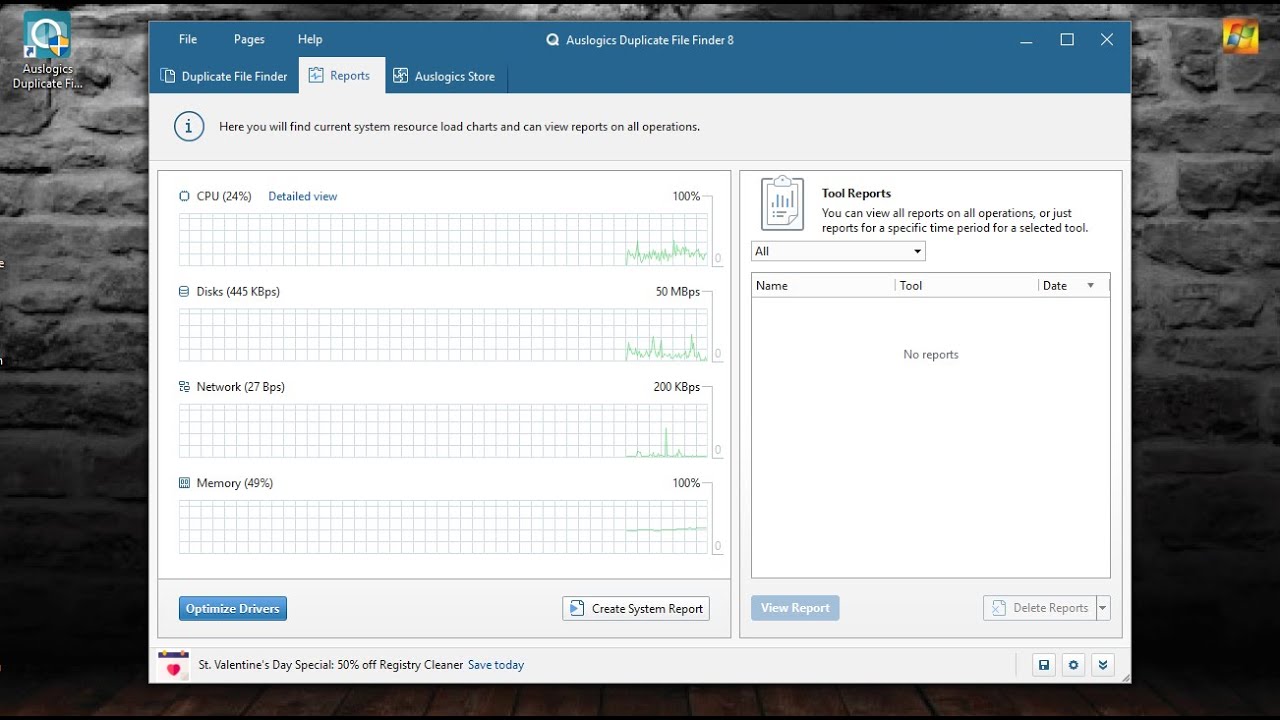
Task: Click the CPU usage graph
Action: coord(443,239)
